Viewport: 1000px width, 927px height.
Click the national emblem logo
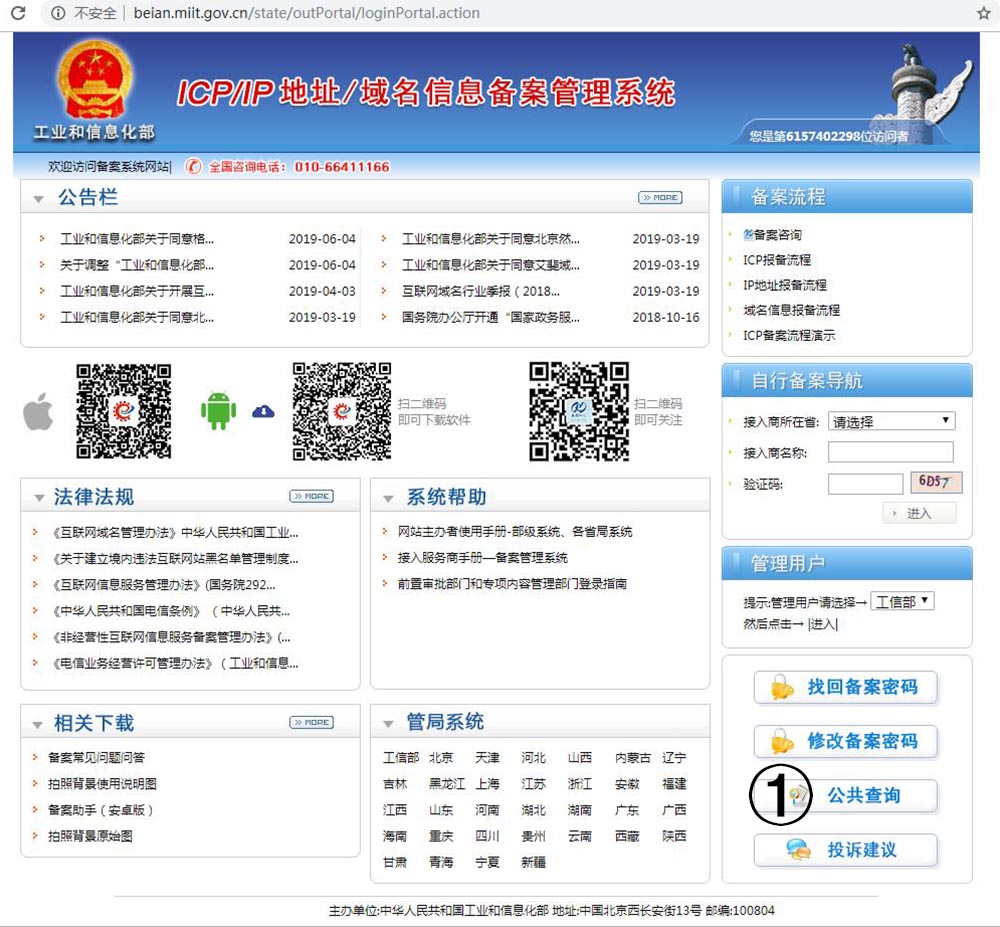94,82
